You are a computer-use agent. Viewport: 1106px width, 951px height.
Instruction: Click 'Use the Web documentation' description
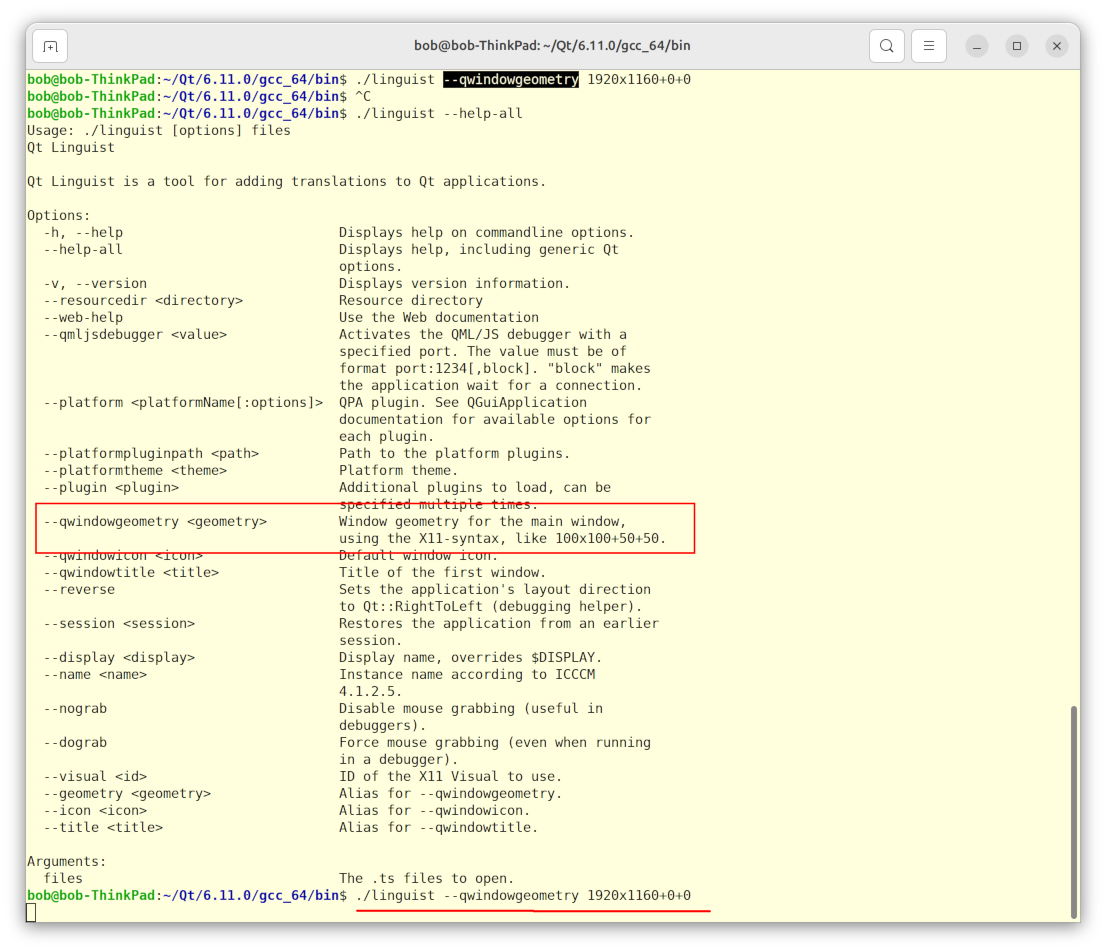click(x=439, y=317)
